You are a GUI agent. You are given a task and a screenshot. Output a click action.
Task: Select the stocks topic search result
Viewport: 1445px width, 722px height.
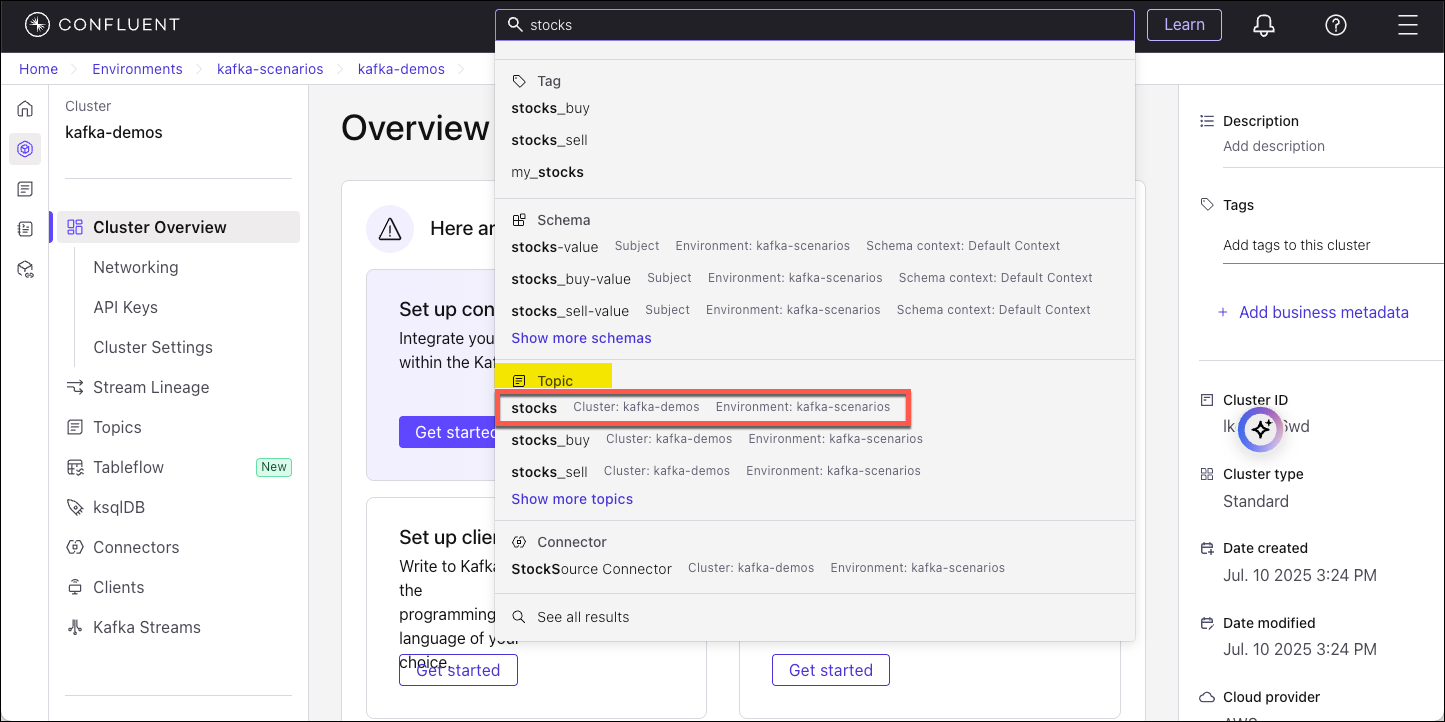[534, 407]
